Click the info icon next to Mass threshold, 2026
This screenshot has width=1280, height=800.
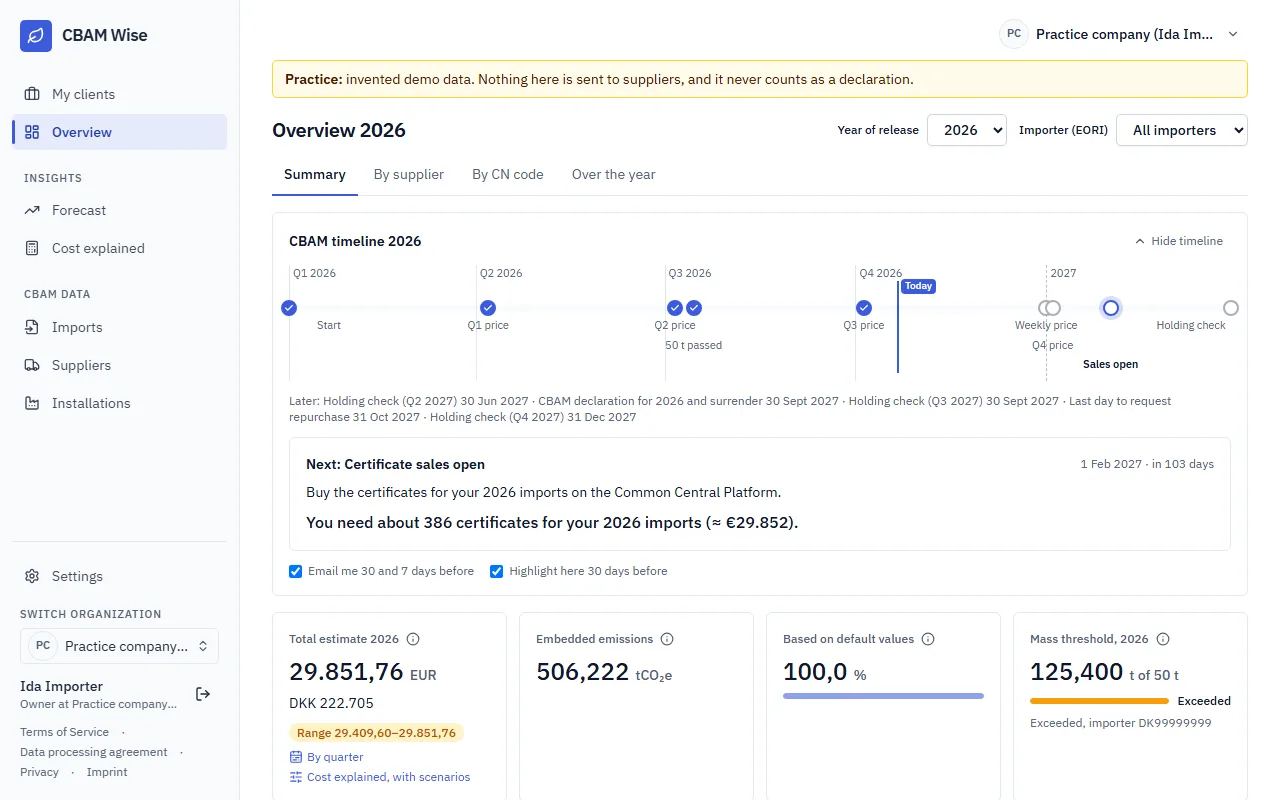click(1163, 639)
